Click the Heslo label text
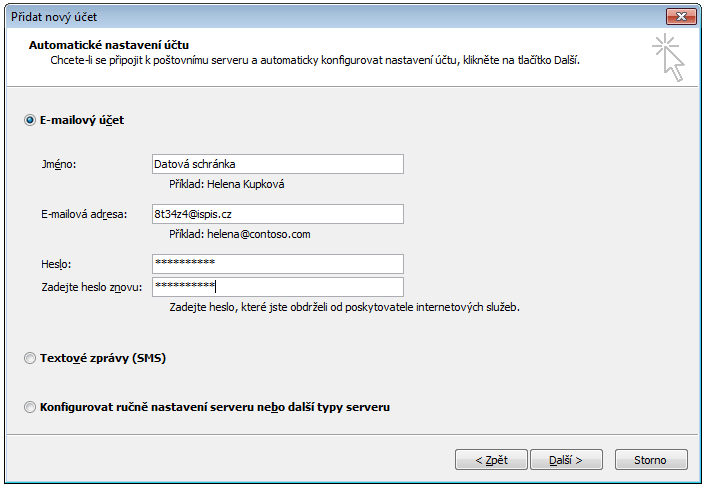The image size is (706, 488). click(x=56, y=264)
